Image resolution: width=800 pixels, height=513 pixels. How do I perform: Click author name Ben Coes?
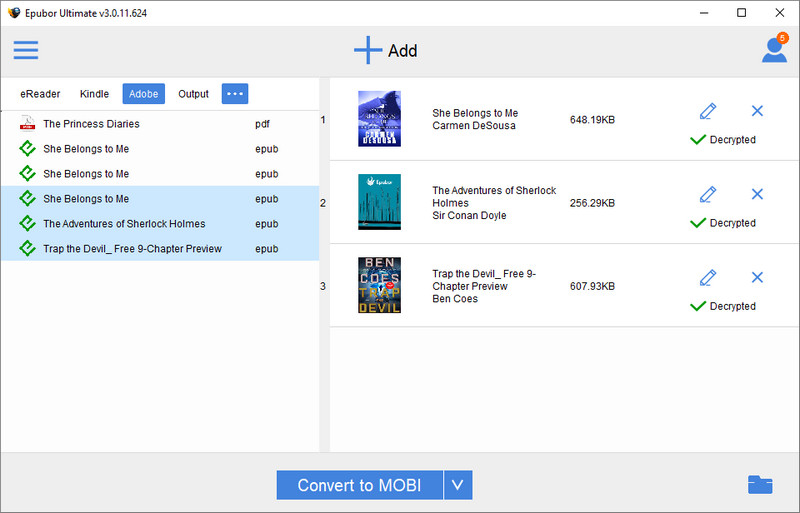(x=455, y=299)
